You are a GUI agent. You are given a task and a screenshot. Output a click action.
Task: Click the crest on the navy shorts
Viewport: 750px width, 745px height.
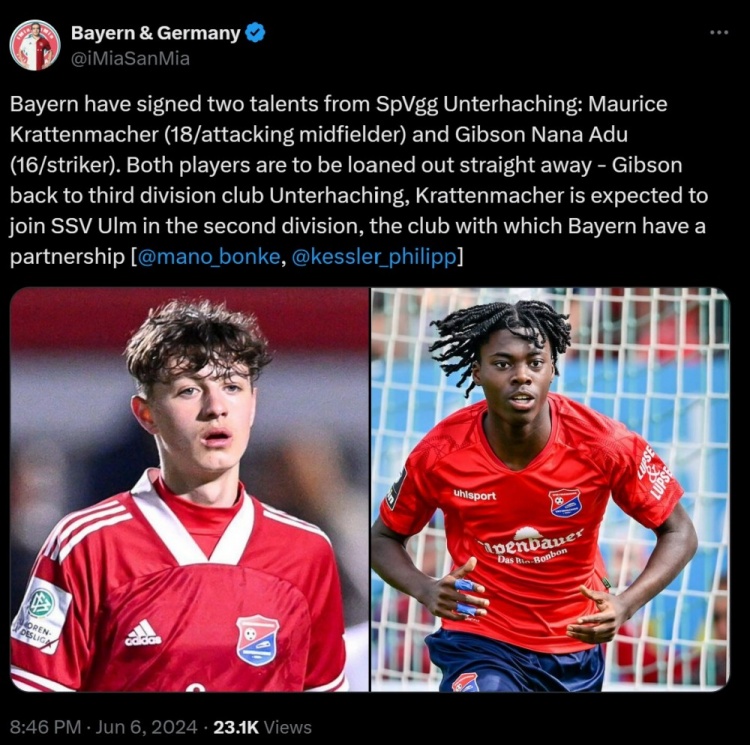point(465,682)
